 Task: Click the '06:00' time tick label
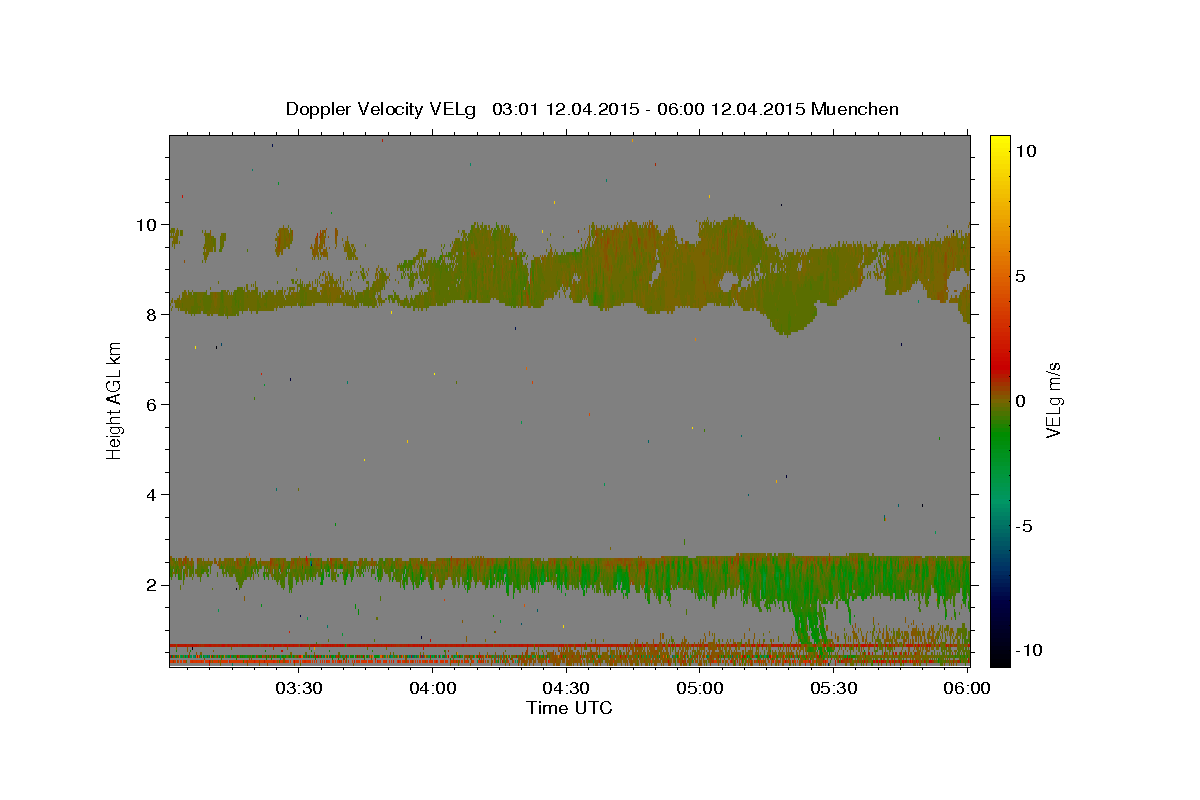[967, 688]
